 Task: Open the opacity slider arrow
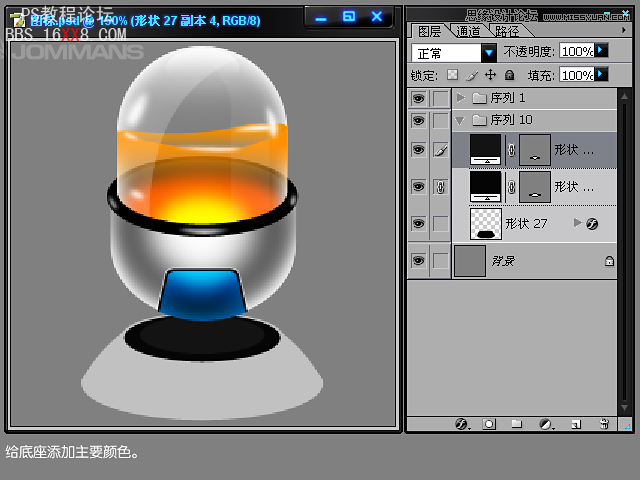click(601, 51)
